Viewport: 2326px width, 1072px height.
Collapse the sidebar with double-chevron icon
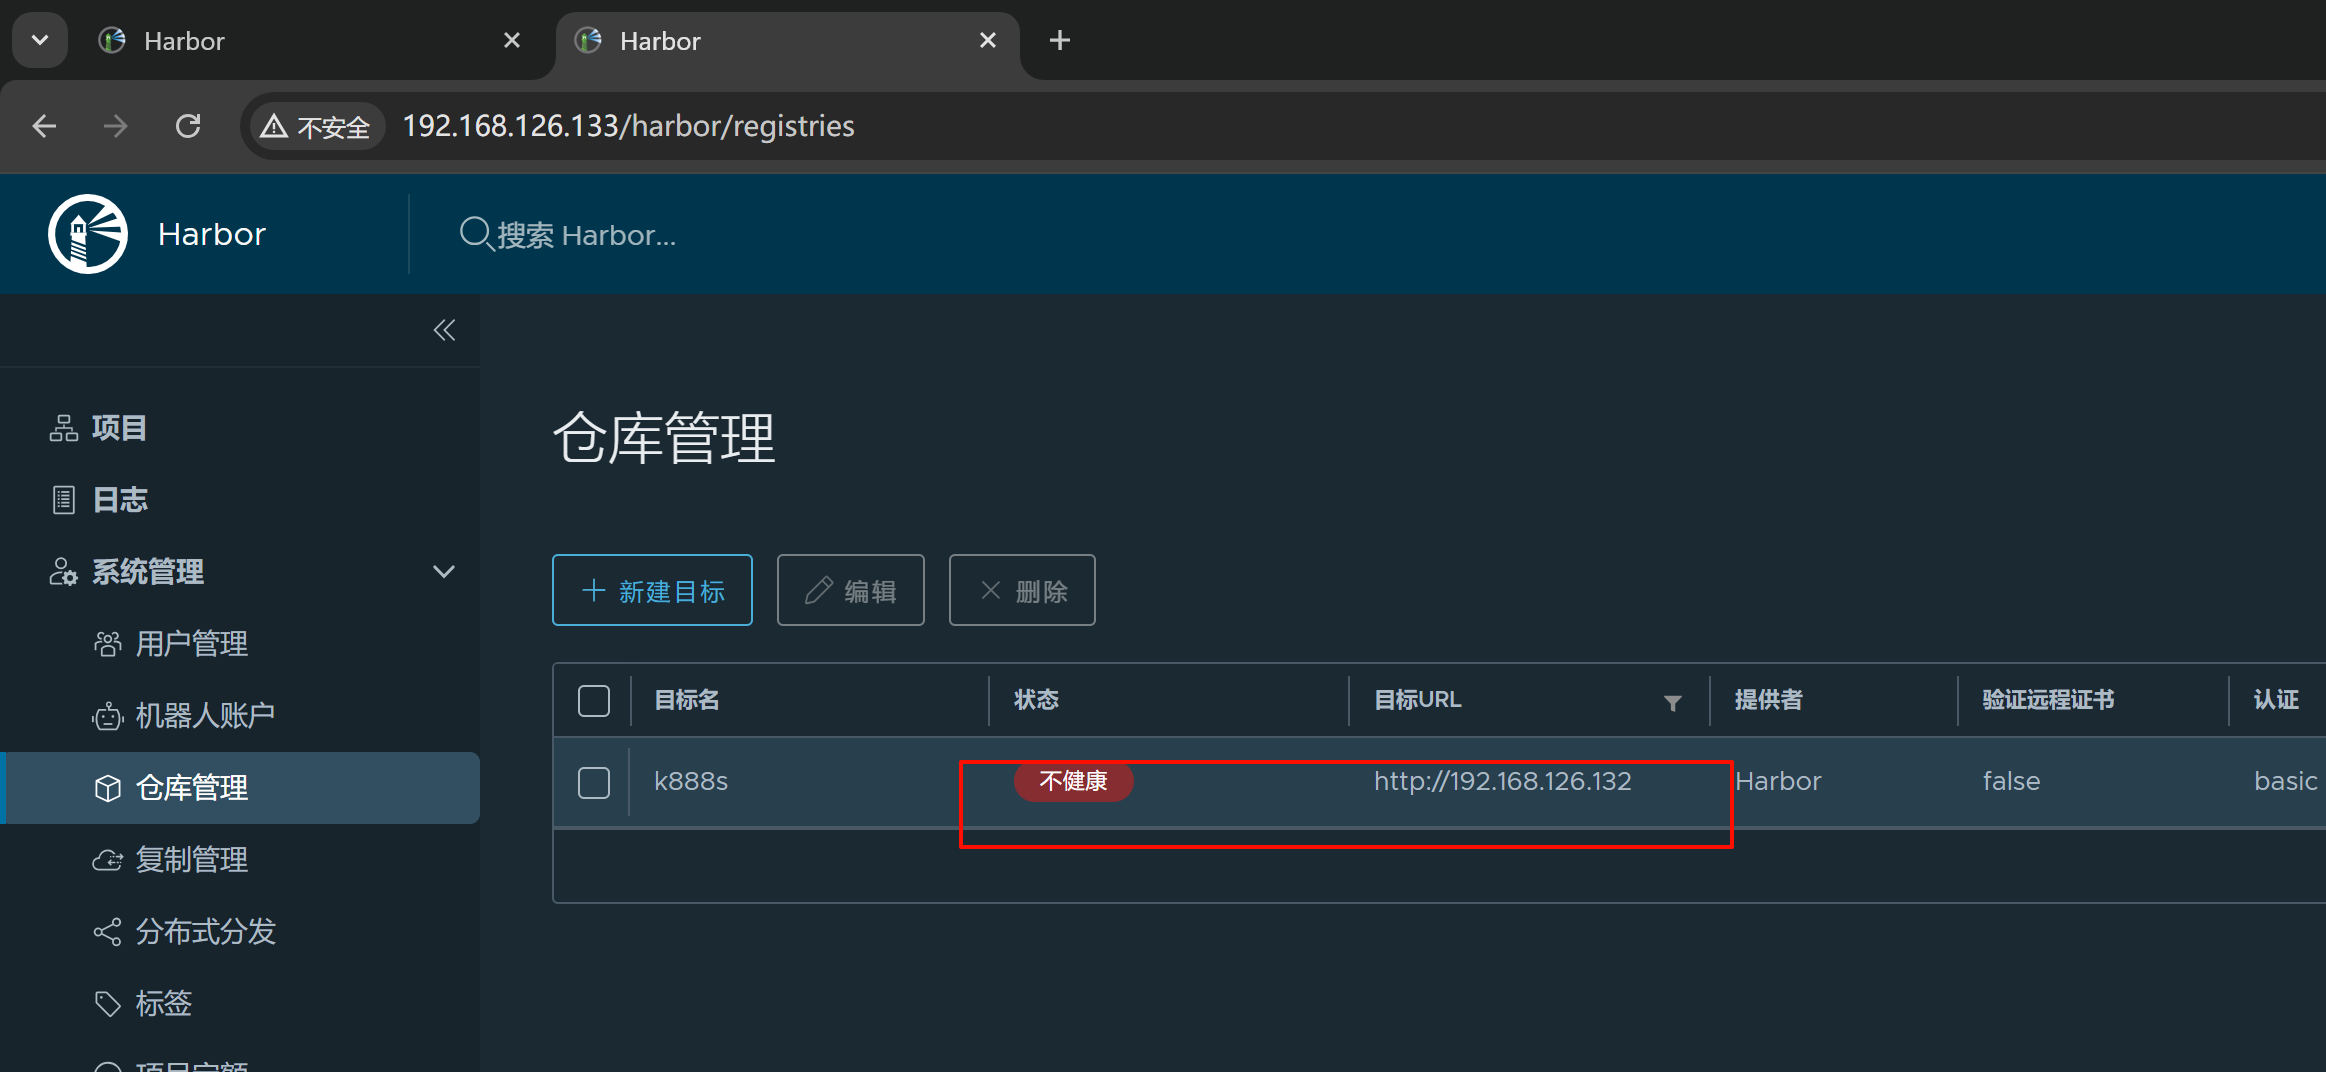[444, 330]
